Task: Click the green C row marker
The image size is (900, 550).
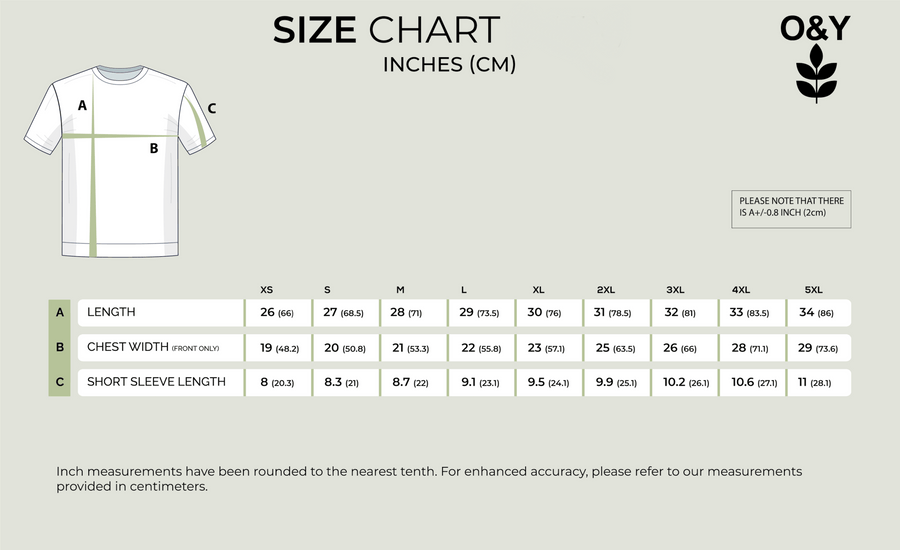Action: [60, 382]
